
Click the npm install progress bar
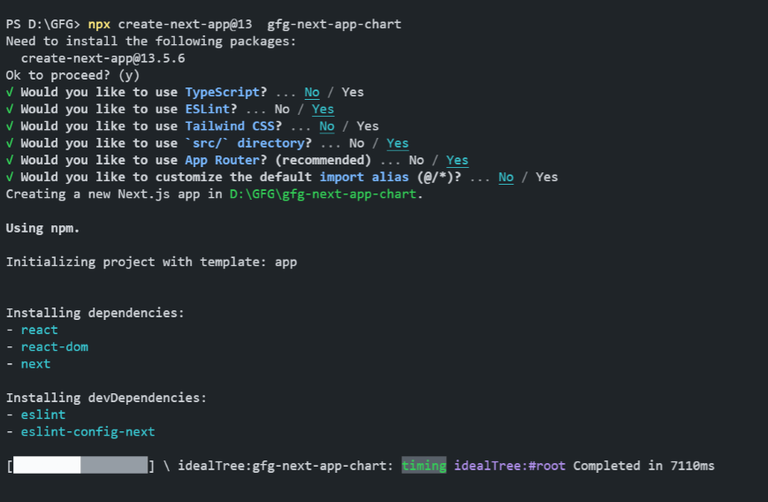pyautogui.click(x=81, y=466)
